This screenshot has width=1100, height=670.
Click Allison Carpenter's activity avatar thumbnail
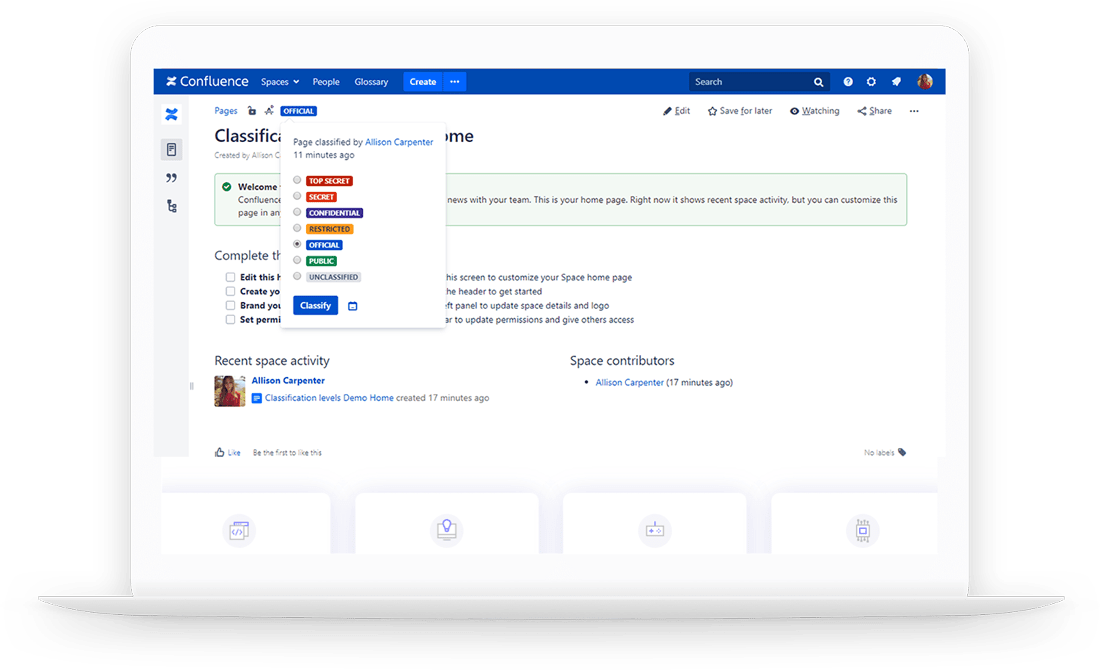[x=229, y=391]
